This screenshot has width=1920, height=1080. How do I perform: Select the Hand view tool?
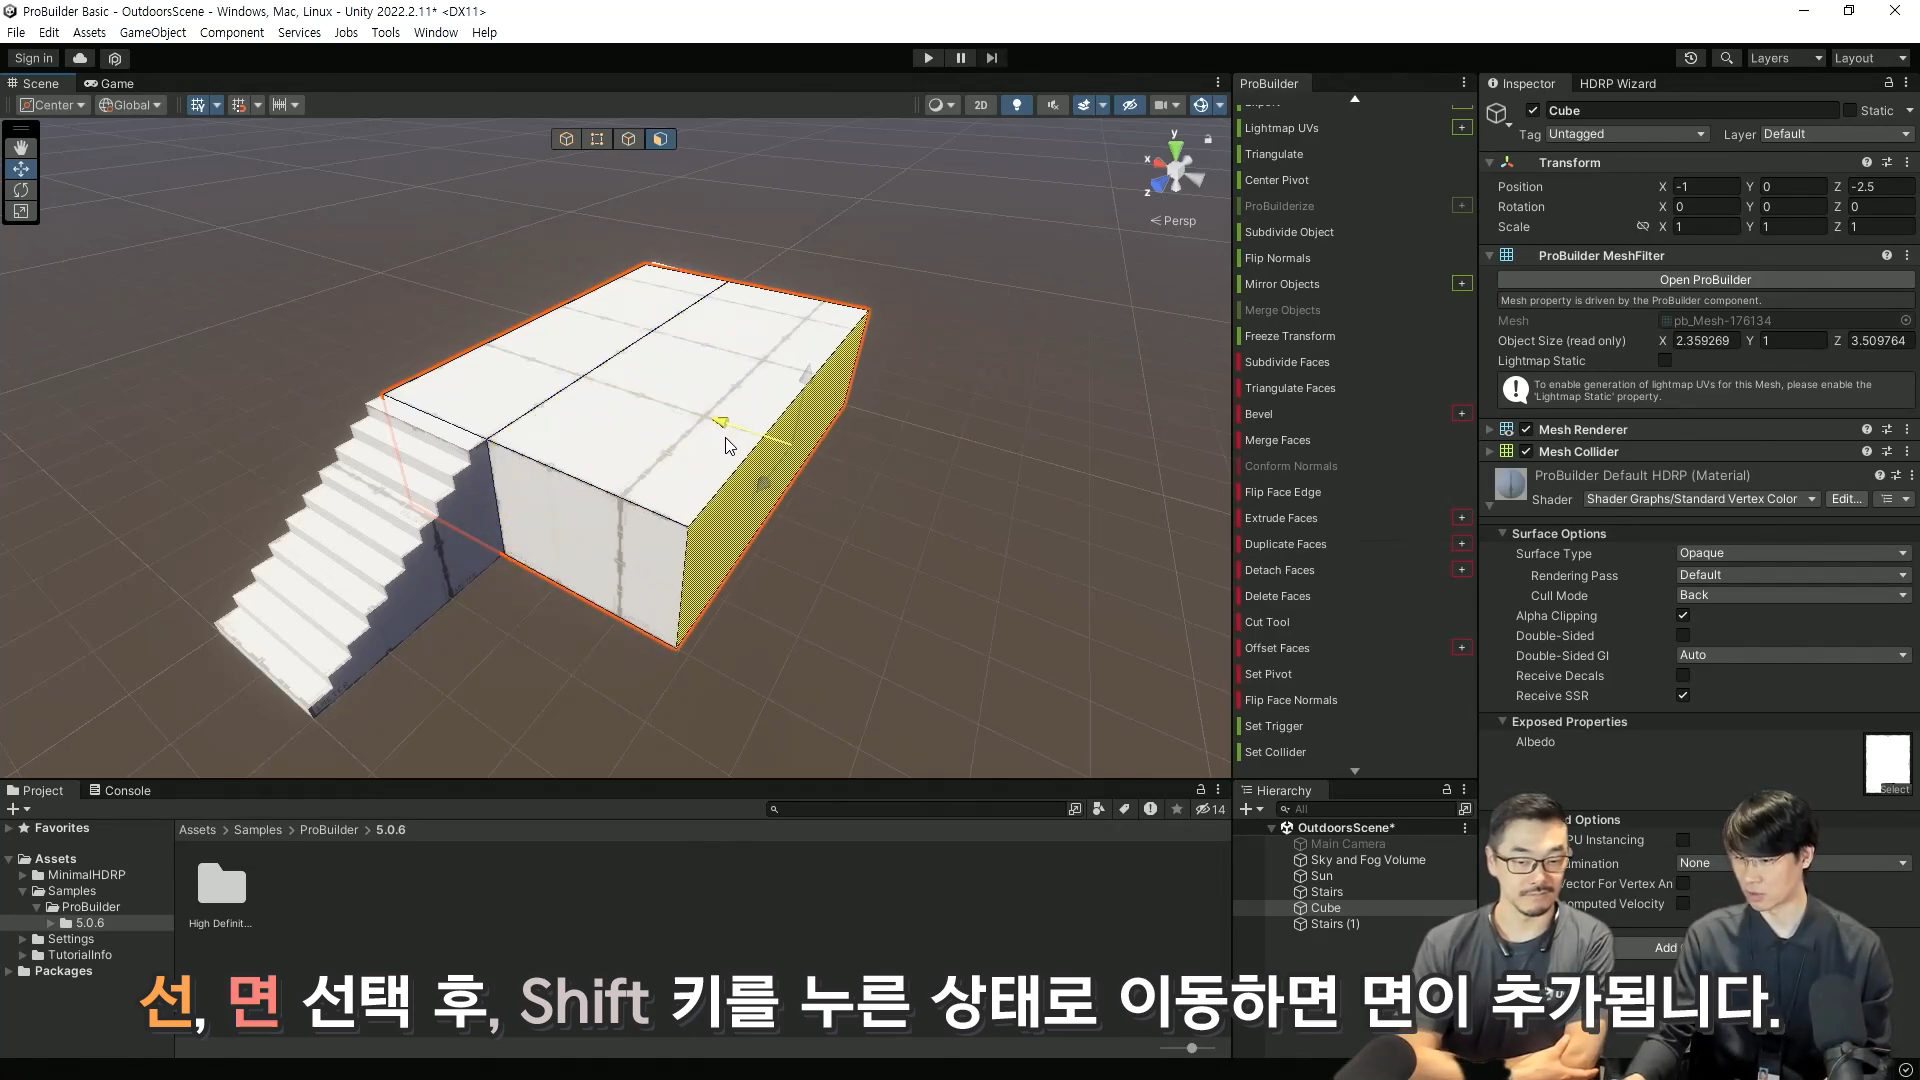tap(21, 148)
